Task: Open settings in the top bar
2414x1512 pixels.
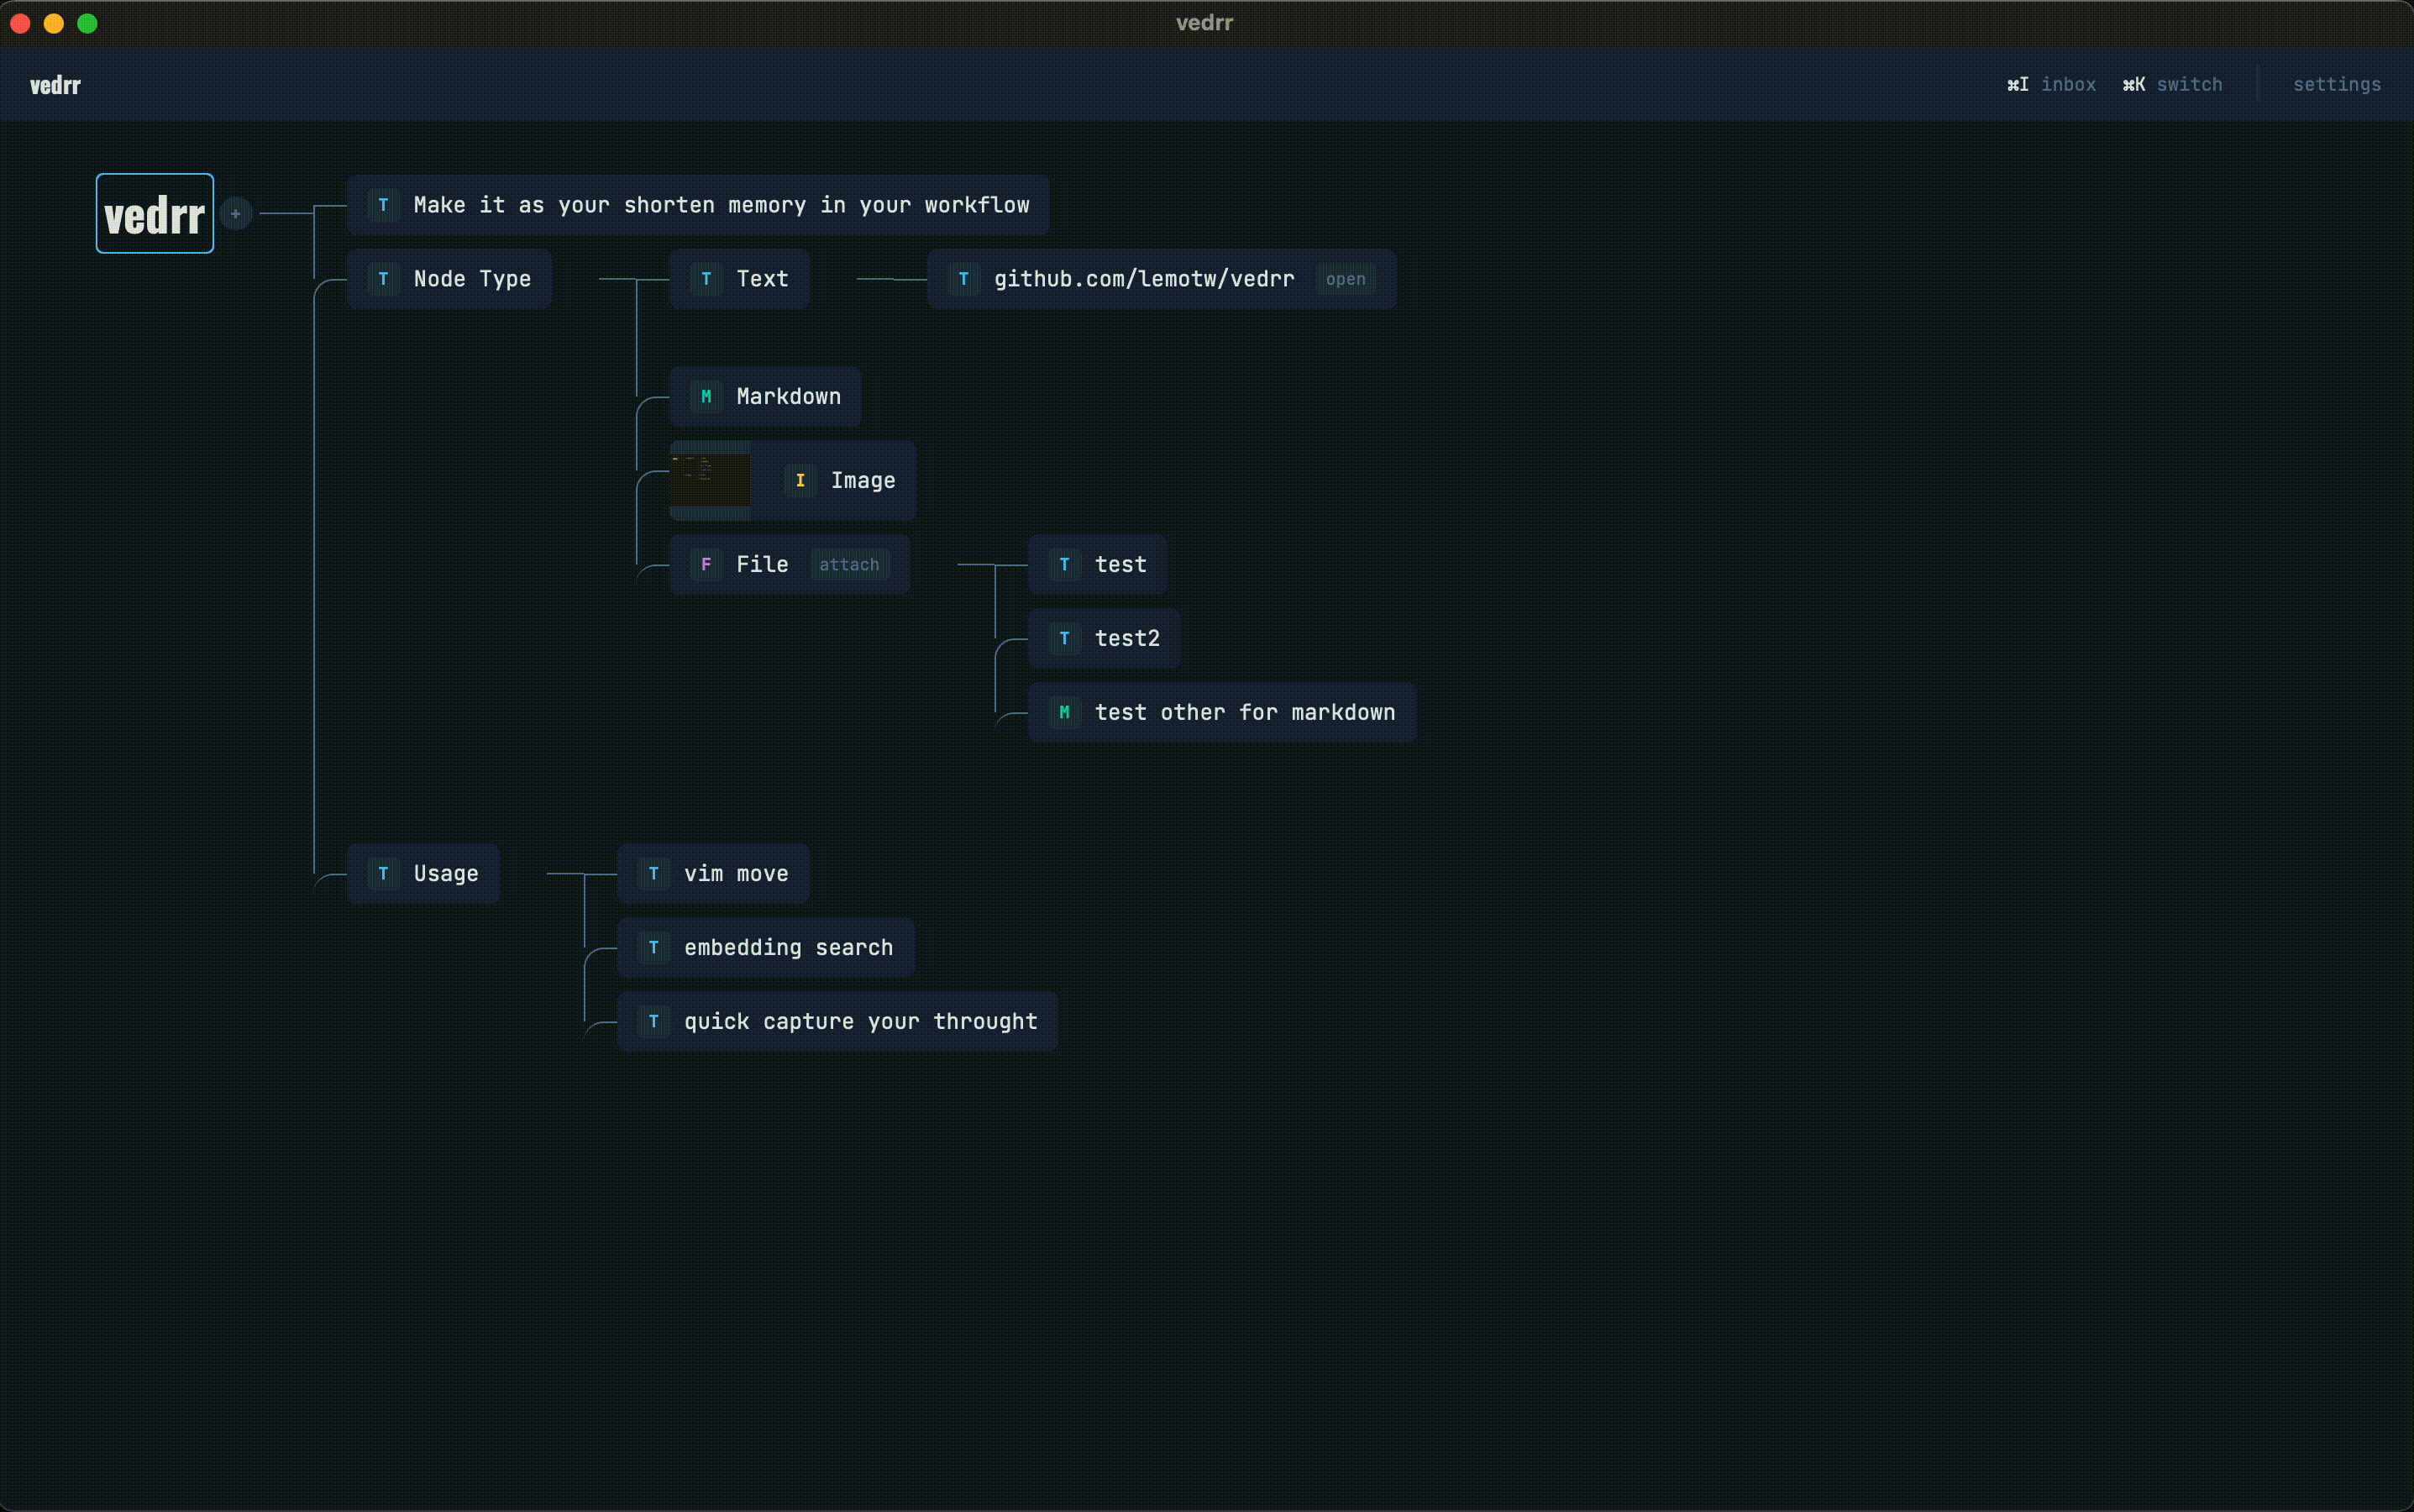Action: tap(2337, 85)
